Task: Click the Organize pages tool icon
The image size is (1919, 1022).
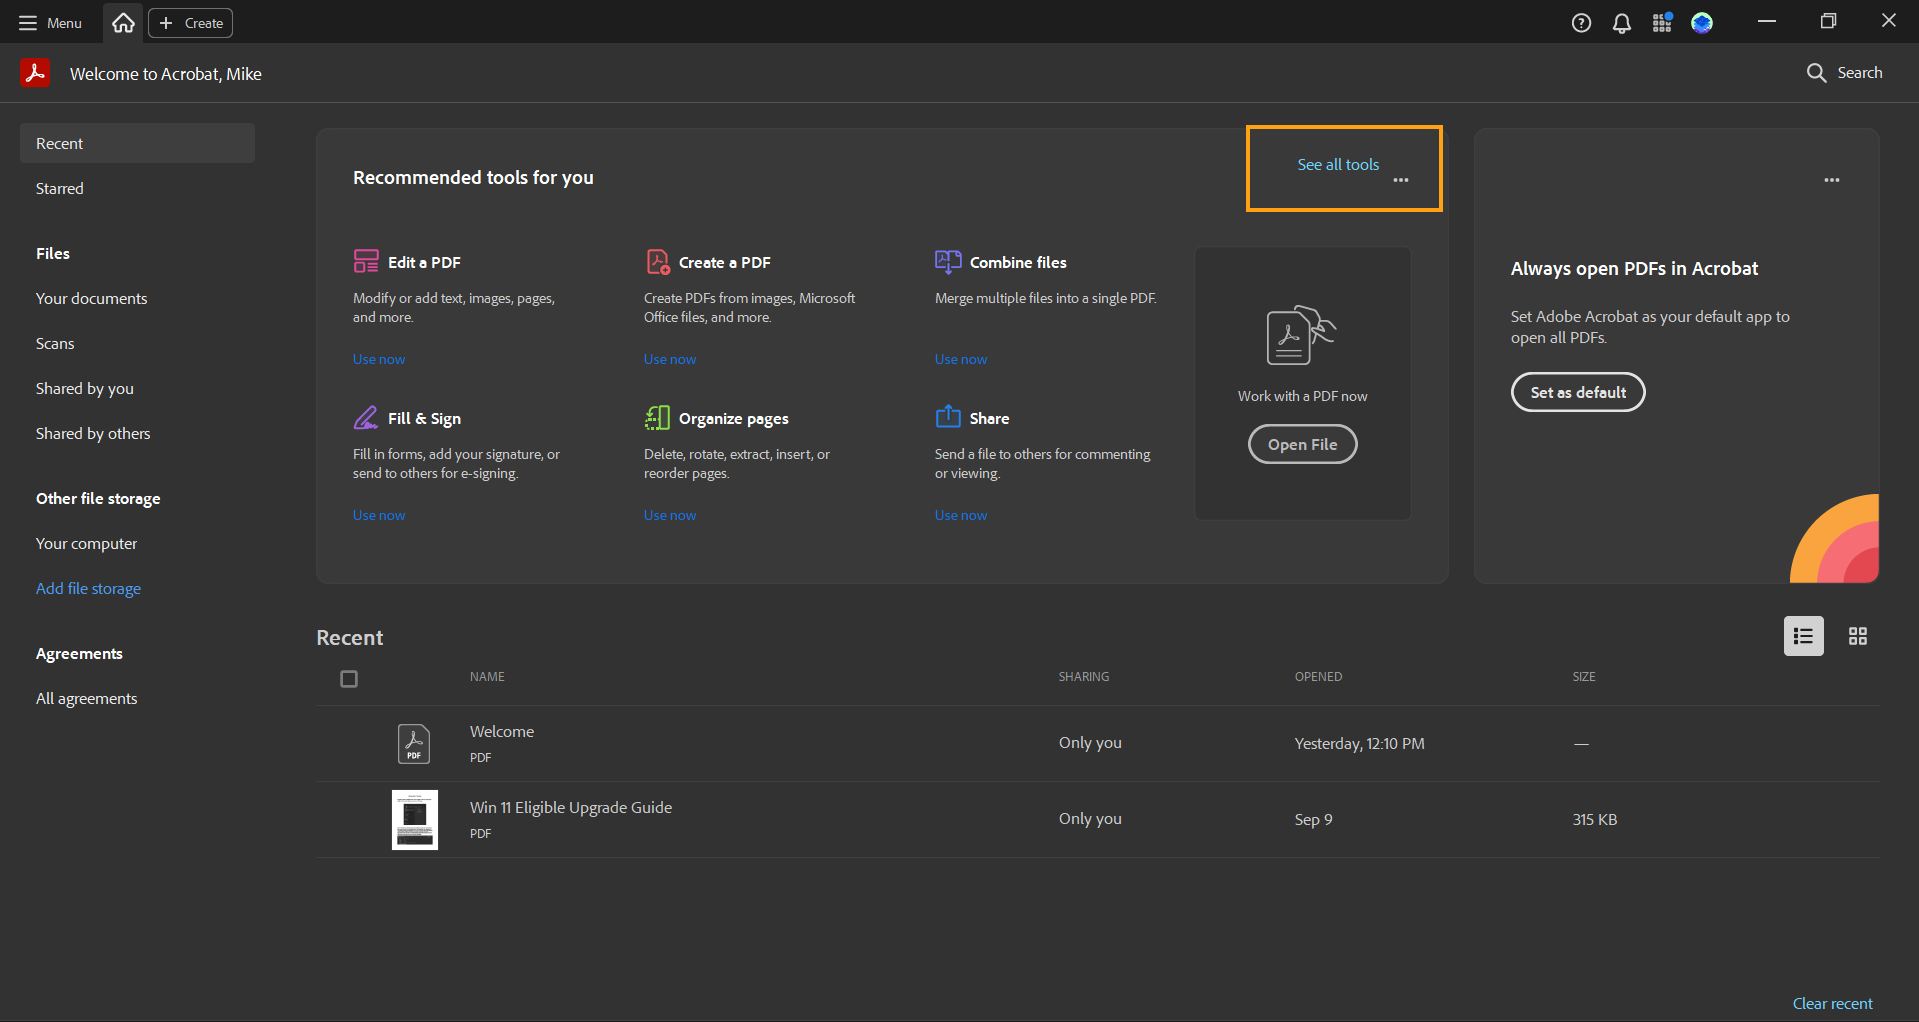Action: (657, 418)
